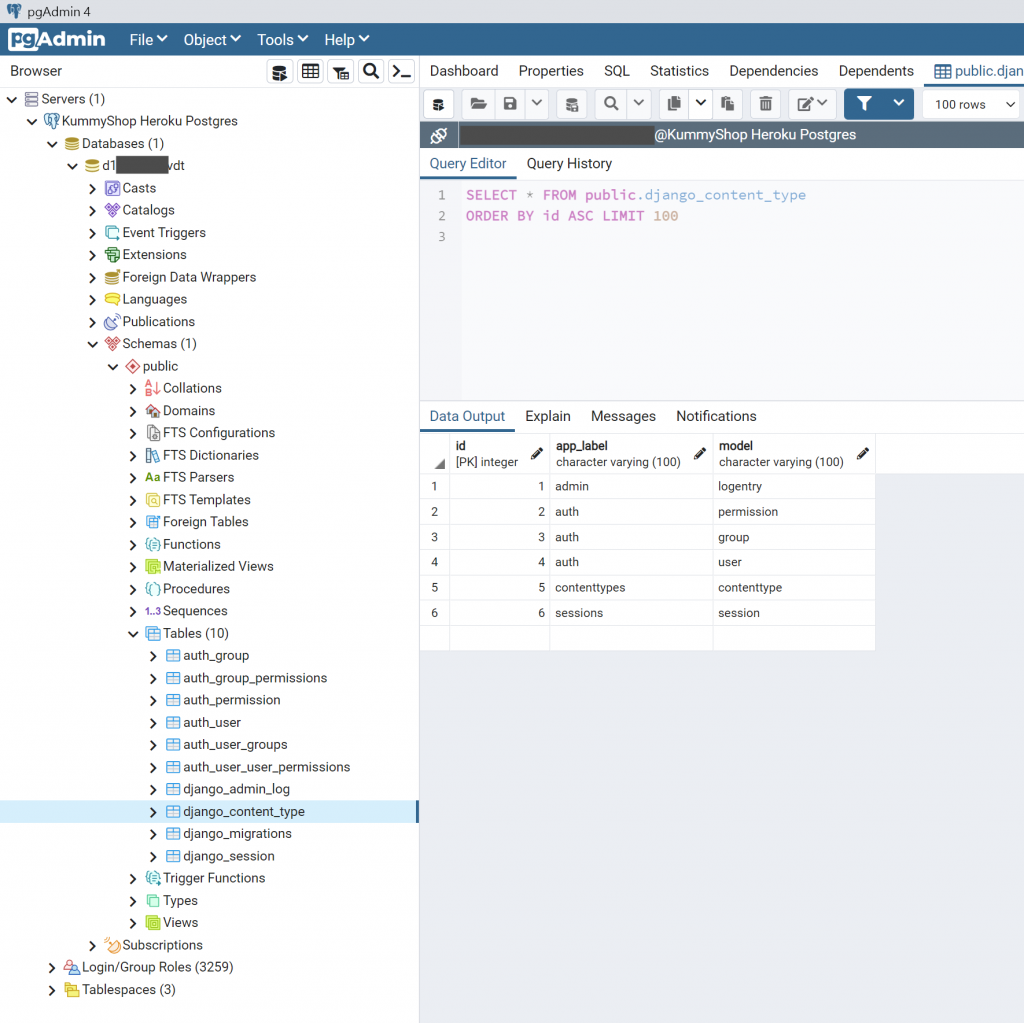Image resolution: width=1024 pixels, height=1023 pixels.
Task: Expand the auth_user table node
Action: coord(153,723)
